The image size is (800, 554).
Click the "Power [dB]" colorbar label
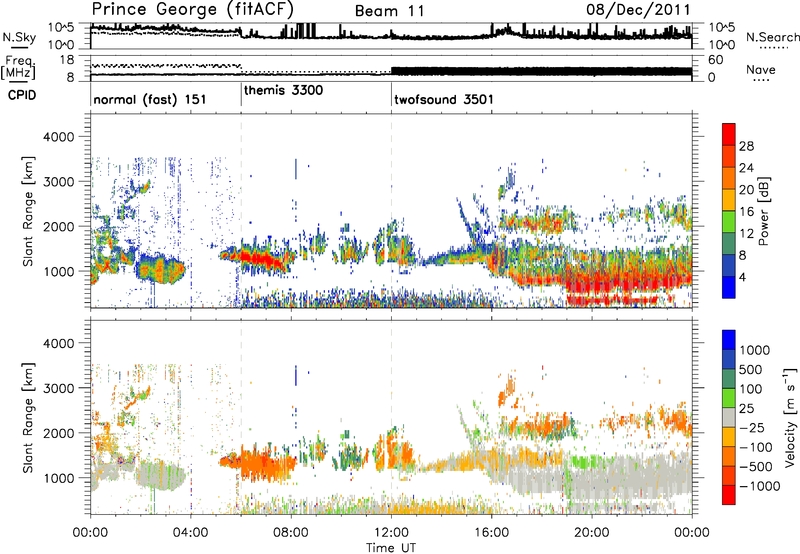coord(763,211)
